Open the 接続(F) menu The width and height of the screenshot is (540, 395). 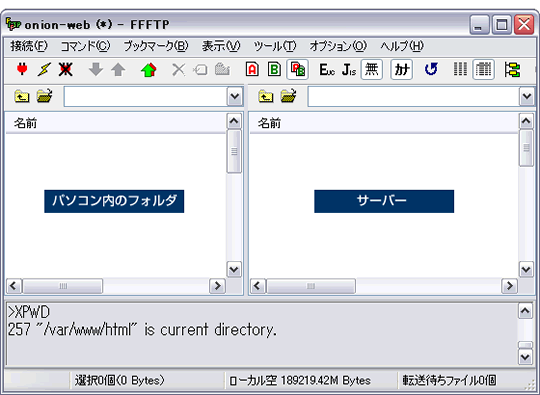click(x=29, y=46)
